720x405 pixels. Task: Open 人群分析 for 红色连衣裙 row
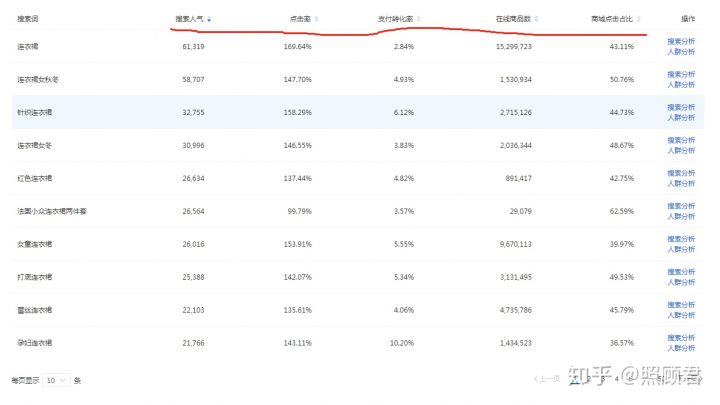click(681, 184)
